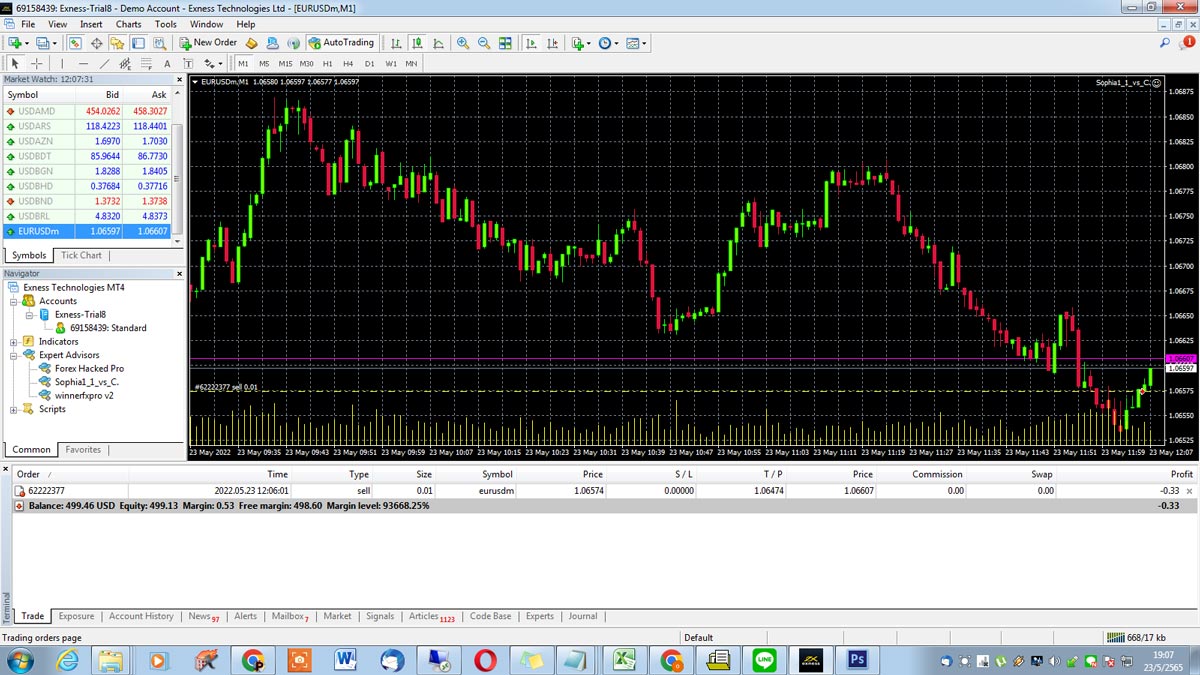
Task: Select the Horizontal Line drawing tool
Action: click(x=82, y=63)
